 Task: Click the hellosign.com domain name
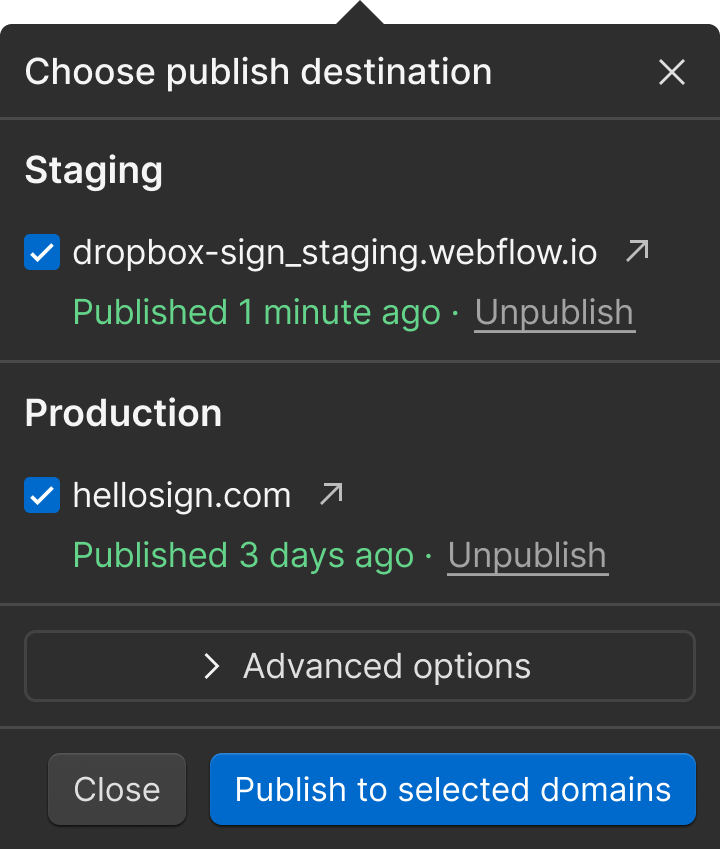[182, 495]
